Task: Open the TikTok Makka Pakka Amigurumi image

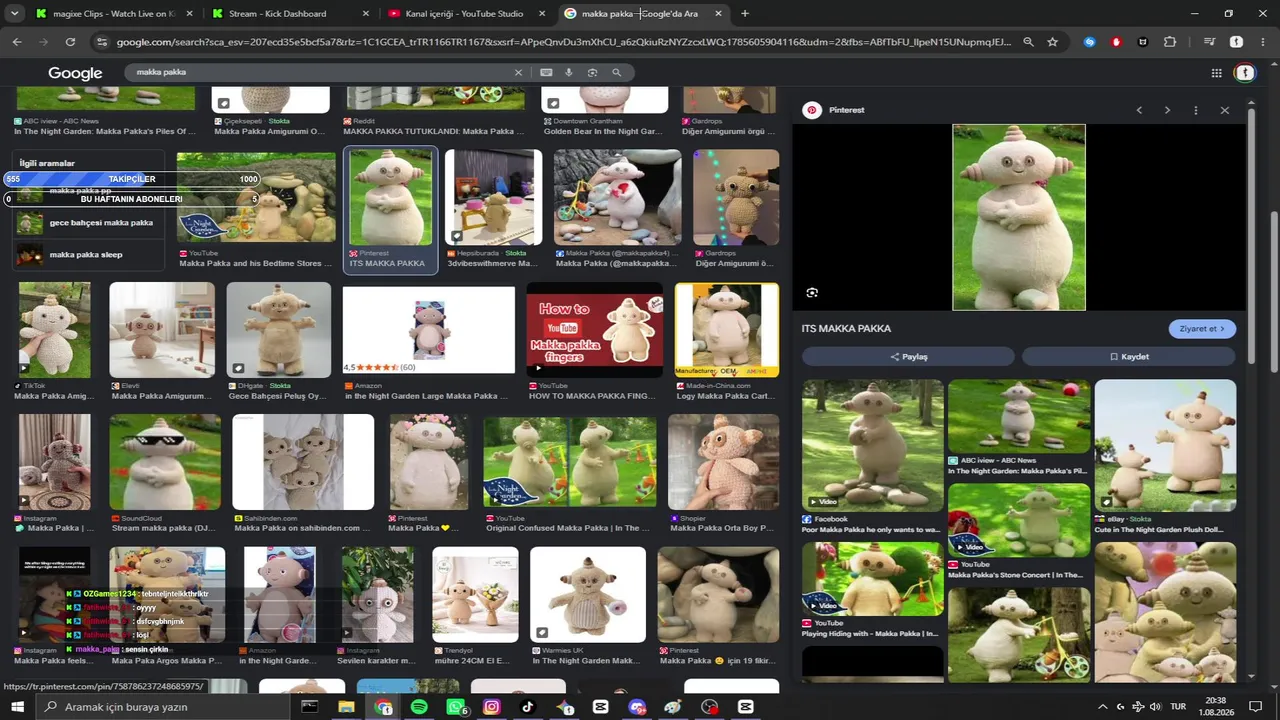Action: click(x=55, y=330)
